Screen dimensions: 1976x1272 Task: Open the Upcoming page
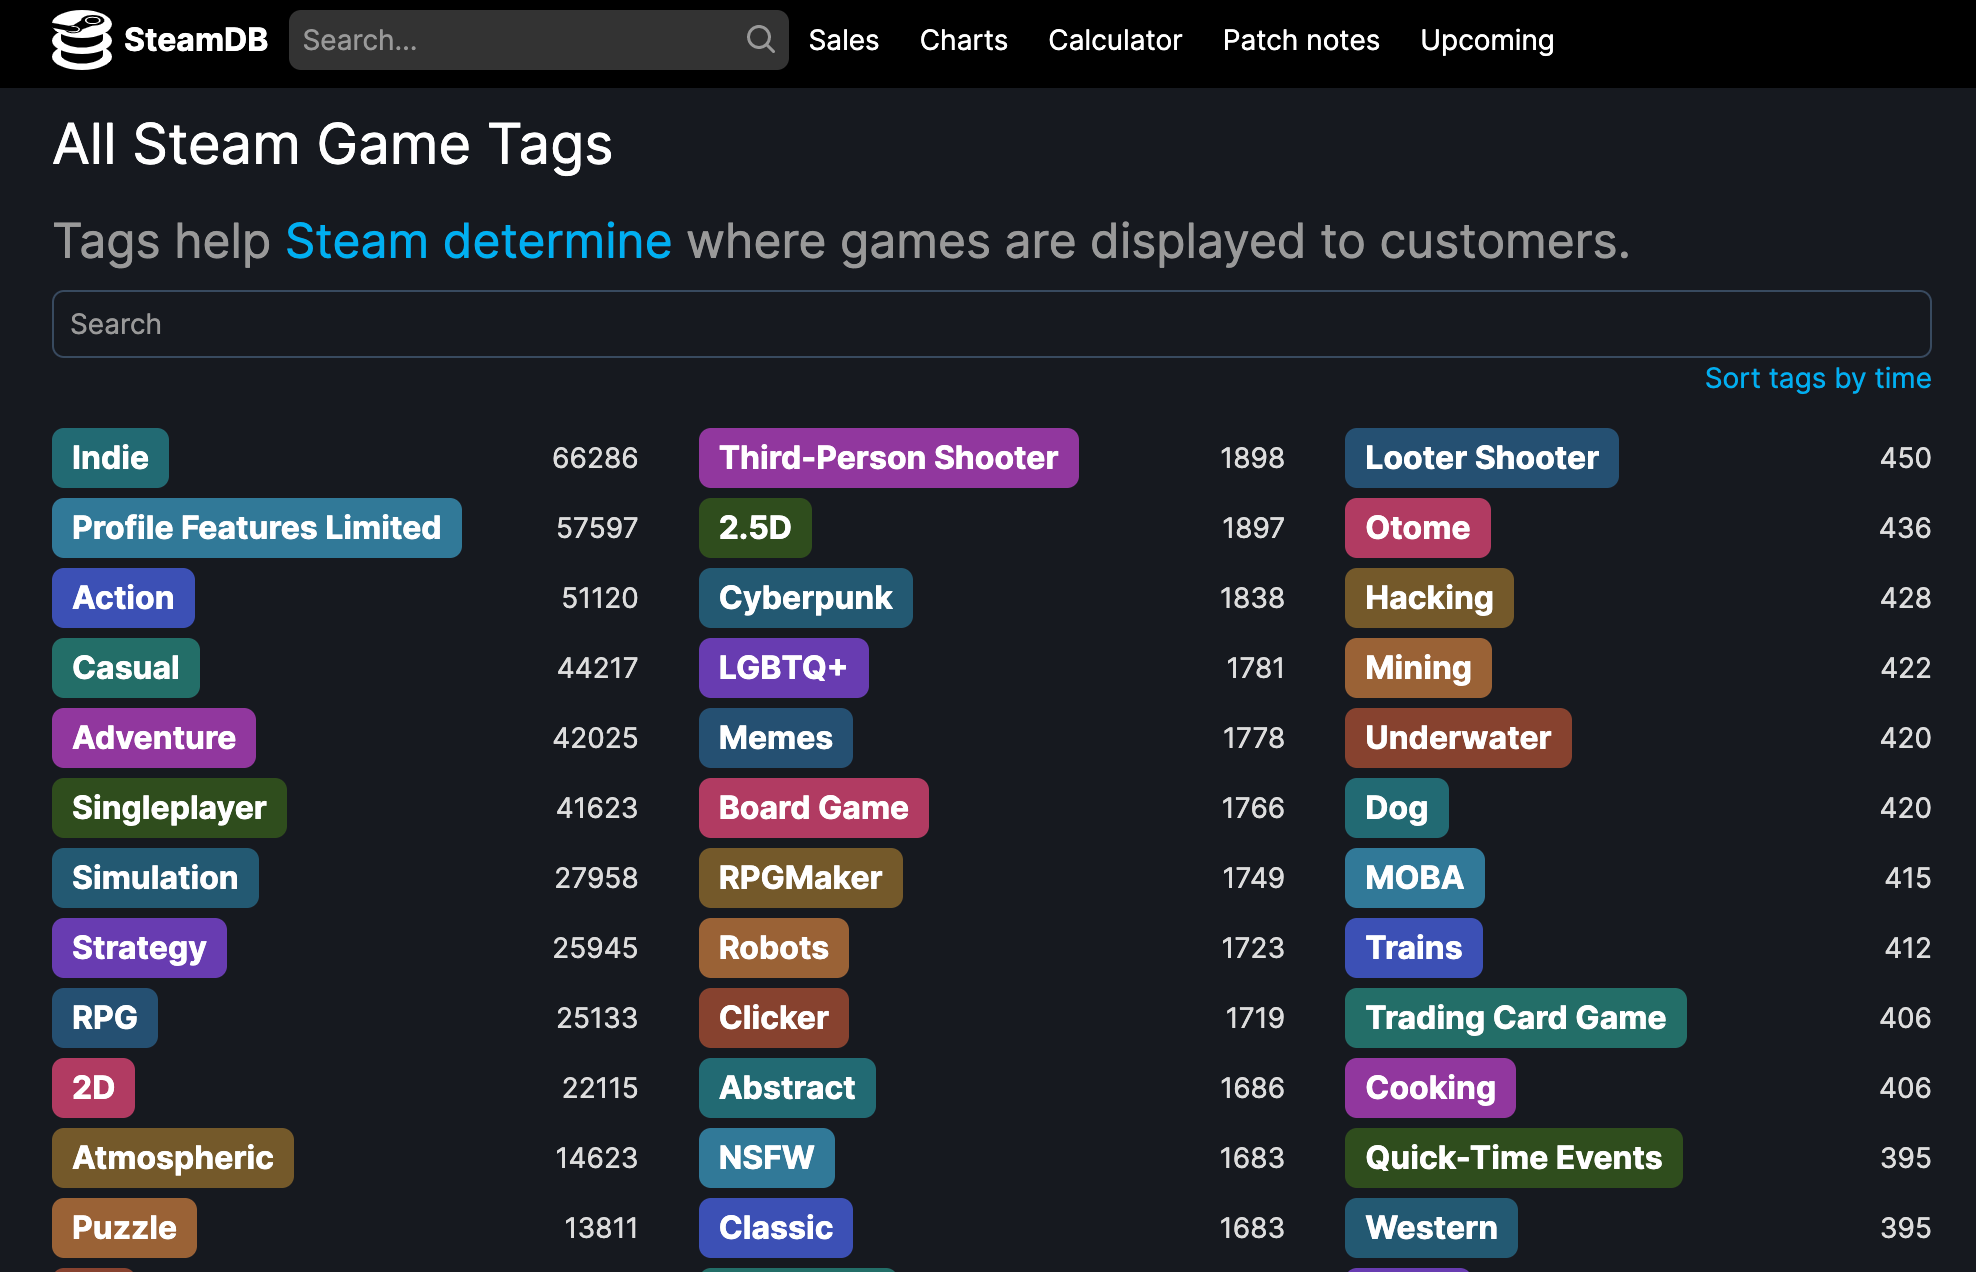point(1486,40)
